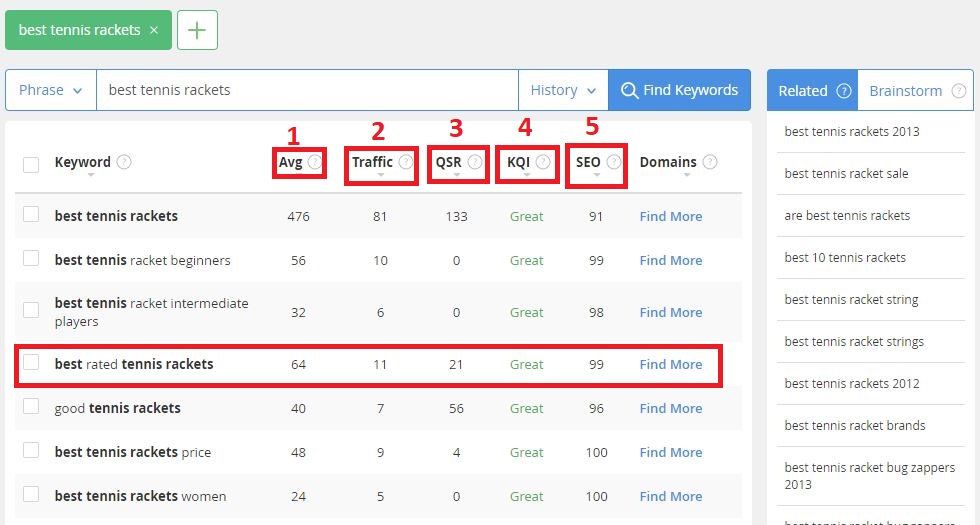The height and width of the screenshot is (525, 980).
Task: Select related keyword 'best tennis racket strings'
Action: coord(854,341)
